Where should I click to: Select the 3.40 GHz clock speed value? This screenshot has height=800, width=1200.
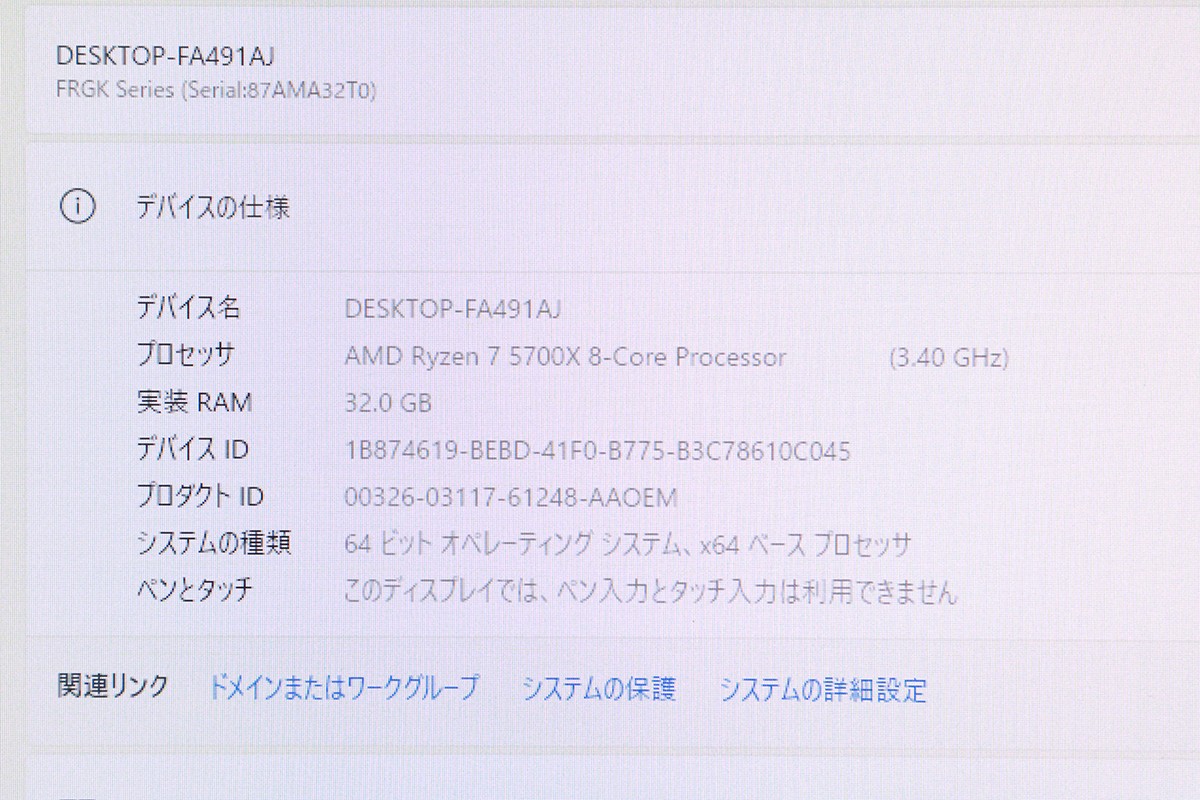(948, 358)
